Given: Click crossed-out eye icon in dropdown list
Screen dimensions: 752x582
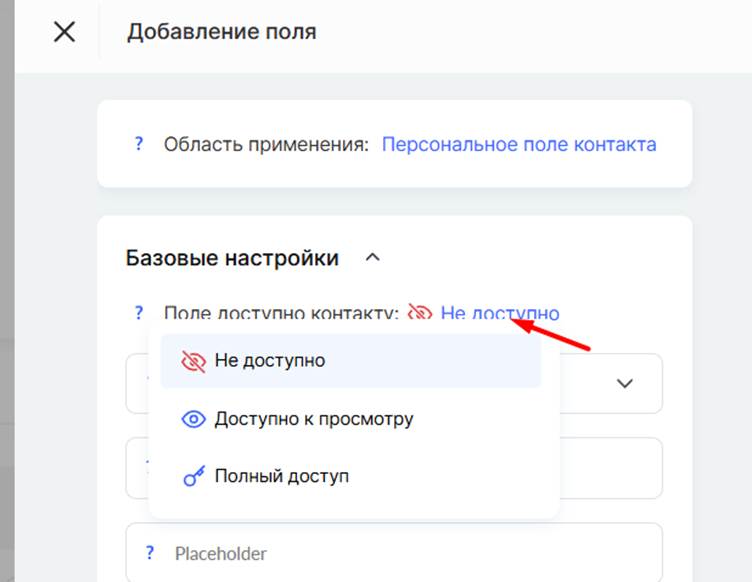Looking at the screenshot, I should pyautogui.click(x=193, y=361).
